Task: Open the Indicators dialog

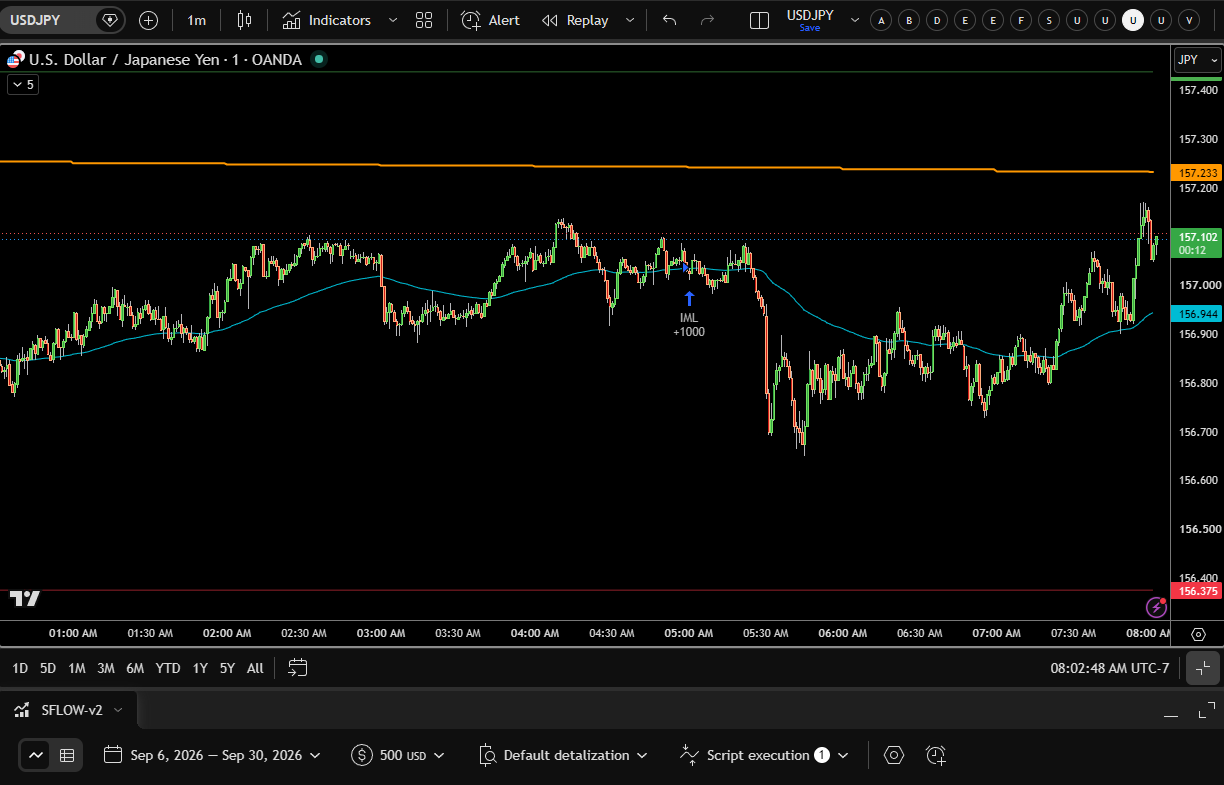Action: (x=326, y=20)
